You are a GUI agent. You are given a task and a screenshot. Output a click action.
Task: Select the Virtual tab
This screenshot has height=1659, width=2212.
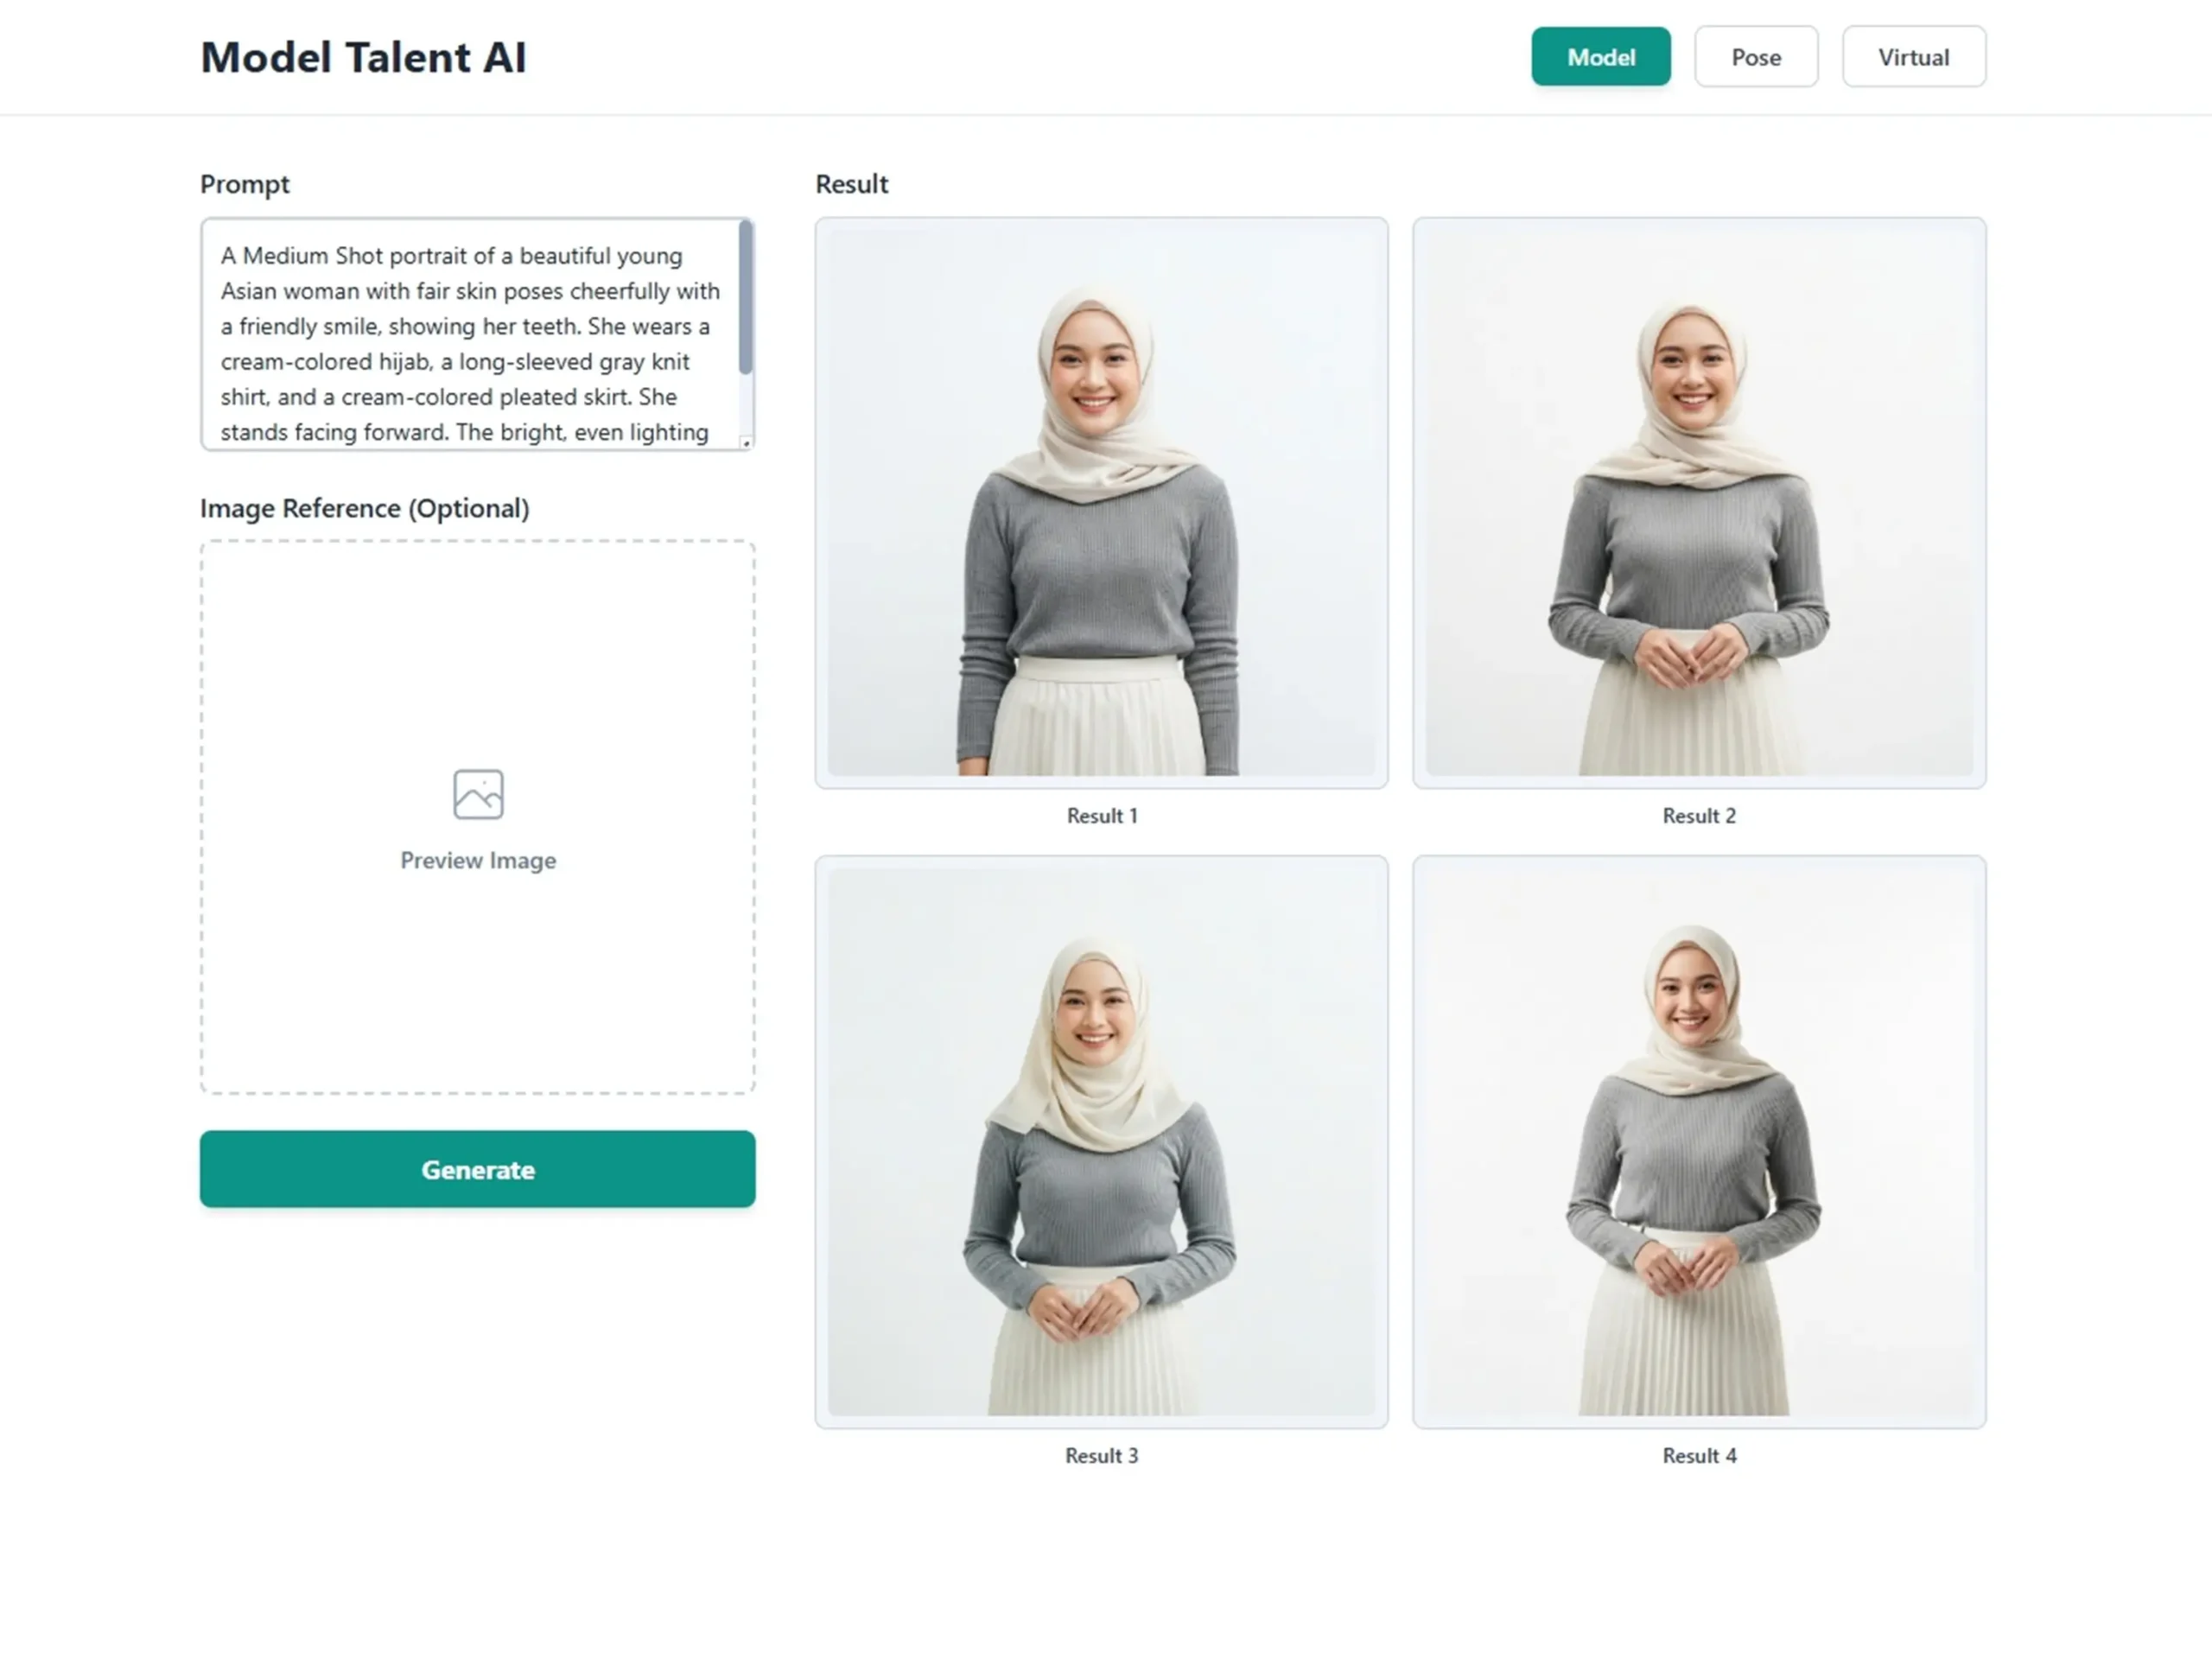[1913, 57]
